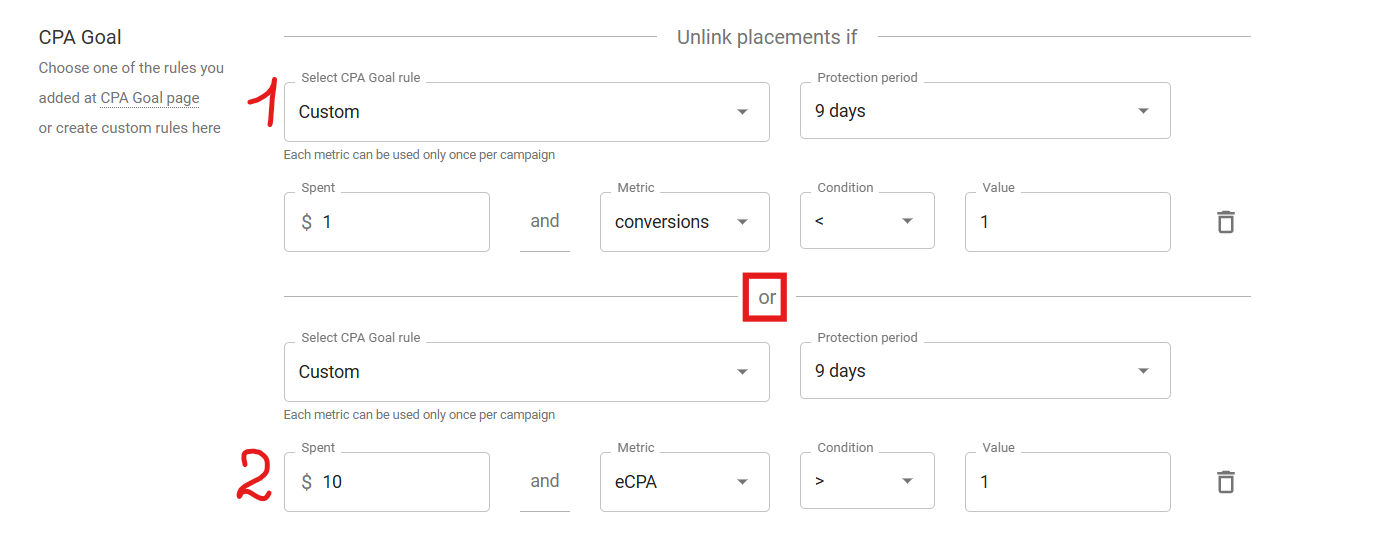The image size is (1373, 546).
Task: Open first Select CPA Goal rule dropdown
Action: (x=526, y=112)
